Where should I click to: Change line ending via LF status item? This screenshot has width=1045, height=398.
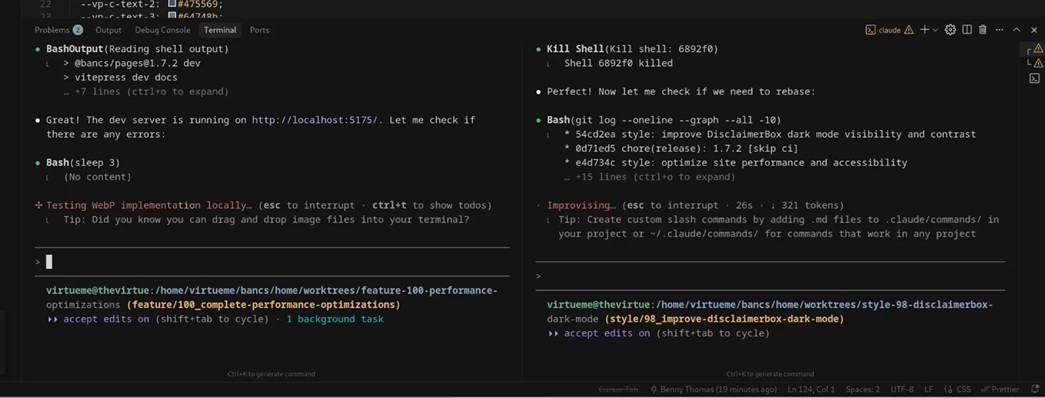[x=928, y=389]
